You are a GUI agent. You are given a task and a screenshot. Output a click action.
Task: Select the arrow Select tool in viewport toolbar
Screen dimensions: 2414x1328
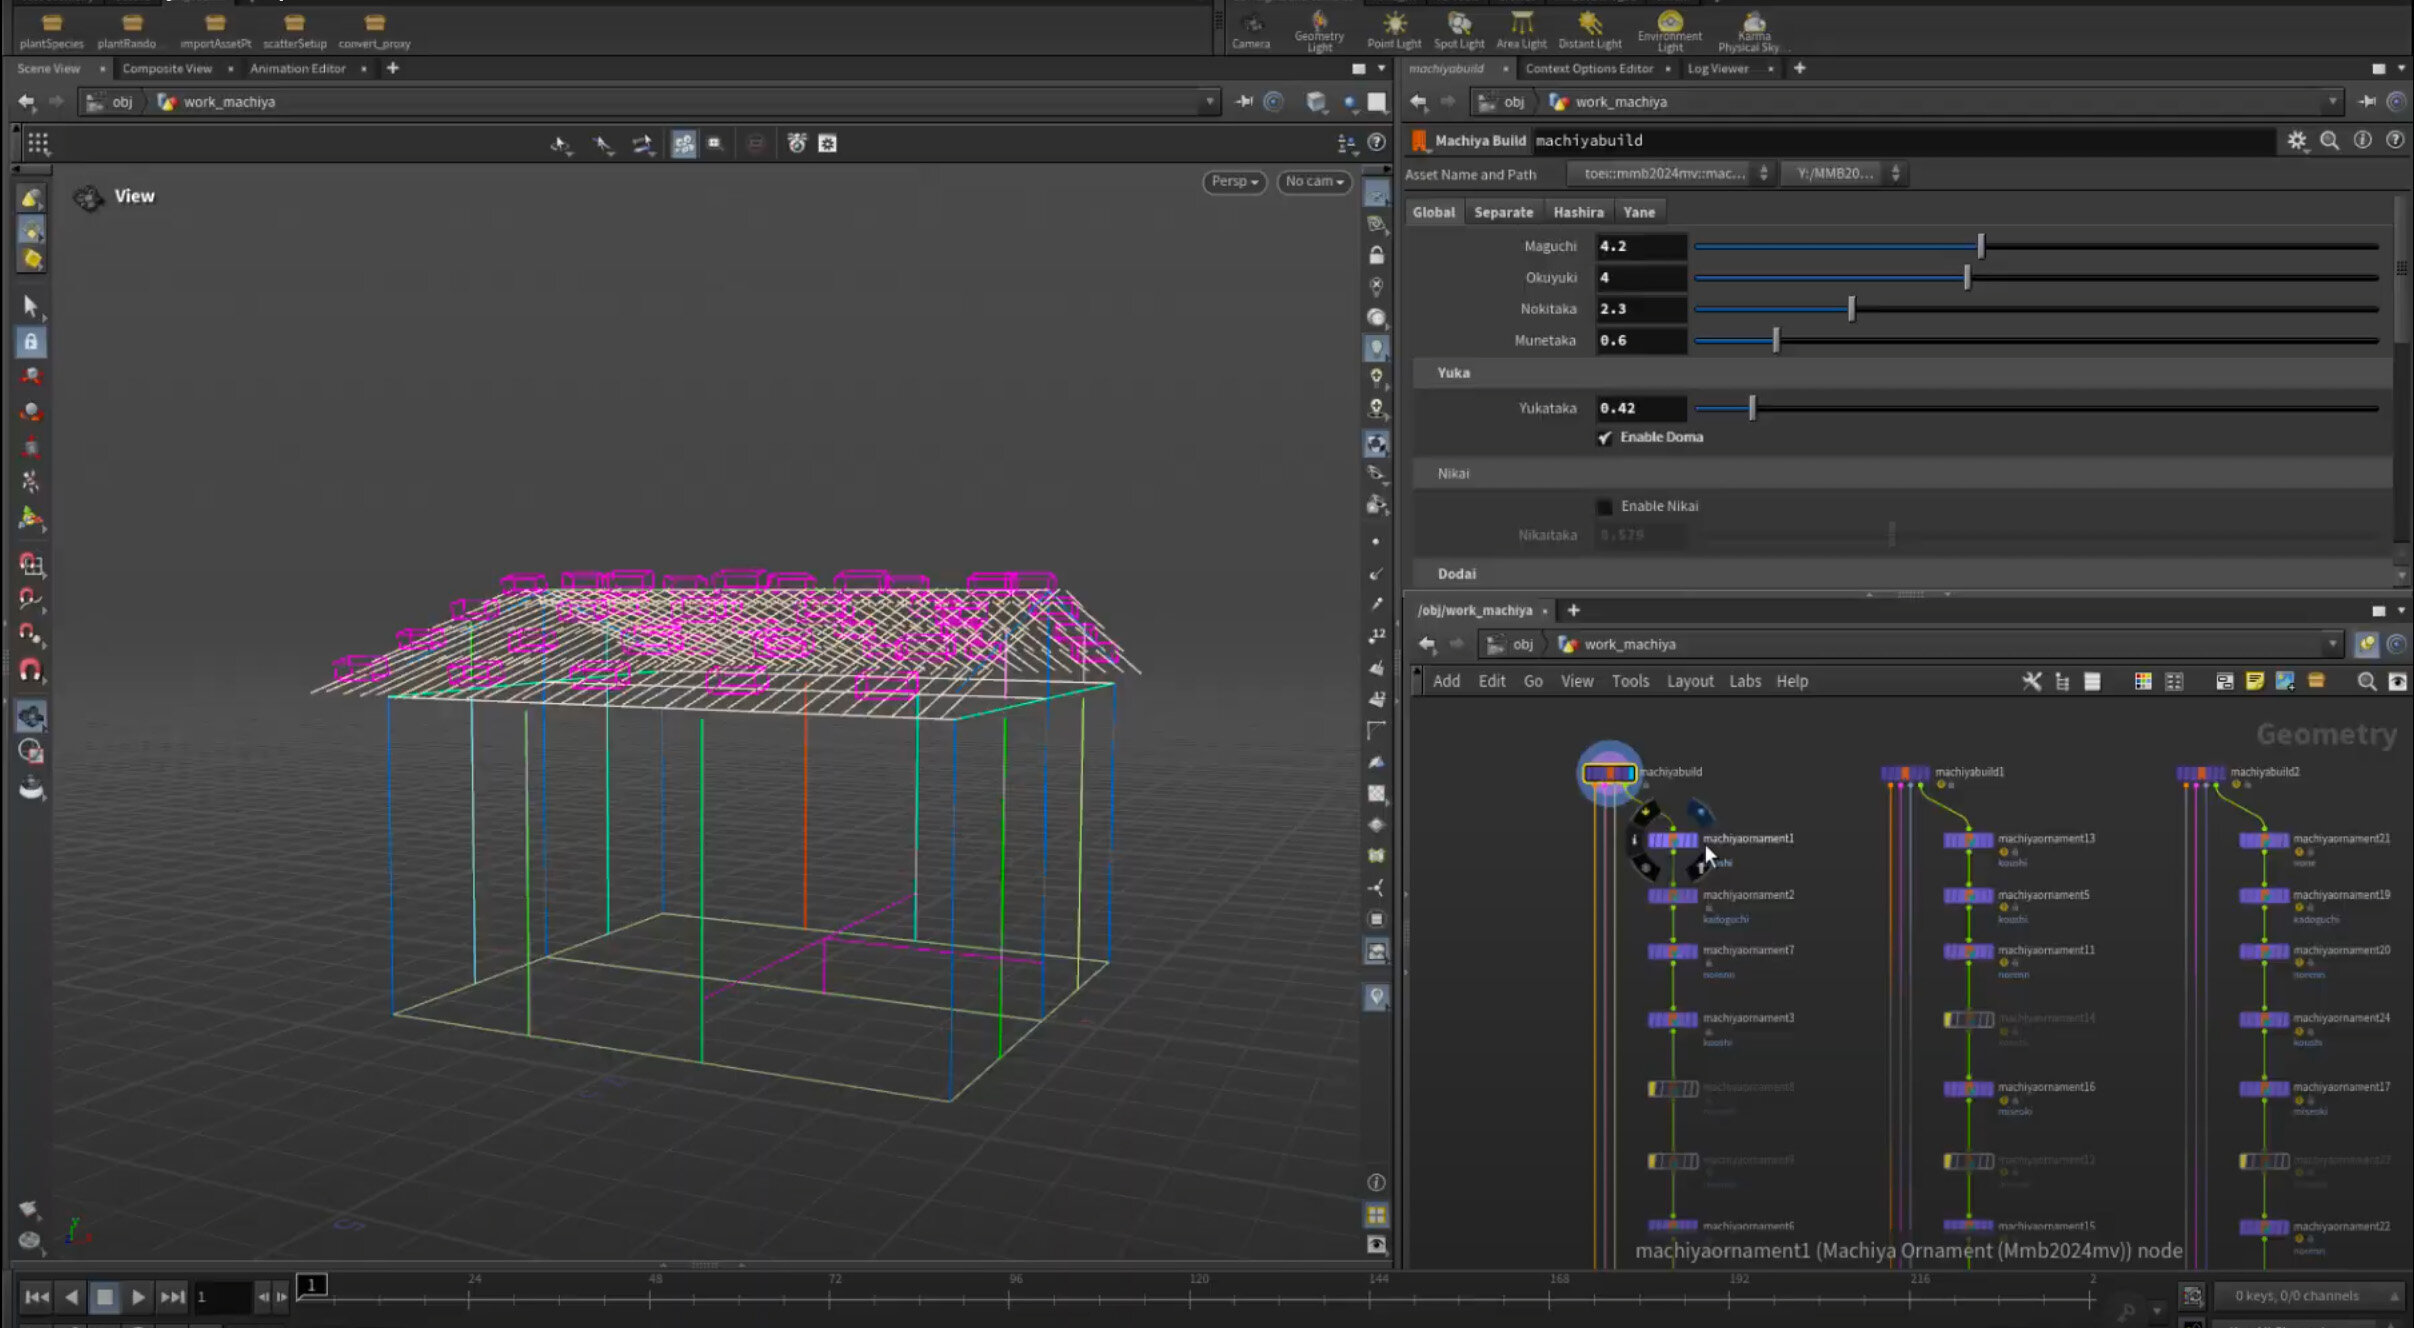click(x=30, y=306)
